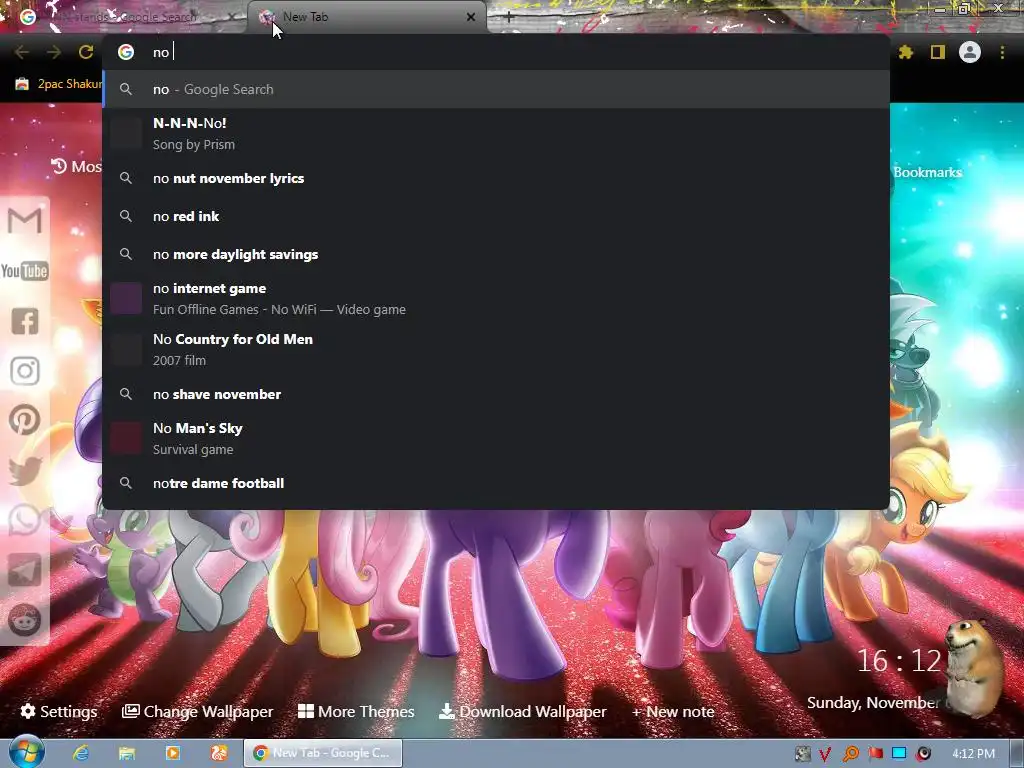
Task: Click the red V tray icon
Action: tap(825, 754)
